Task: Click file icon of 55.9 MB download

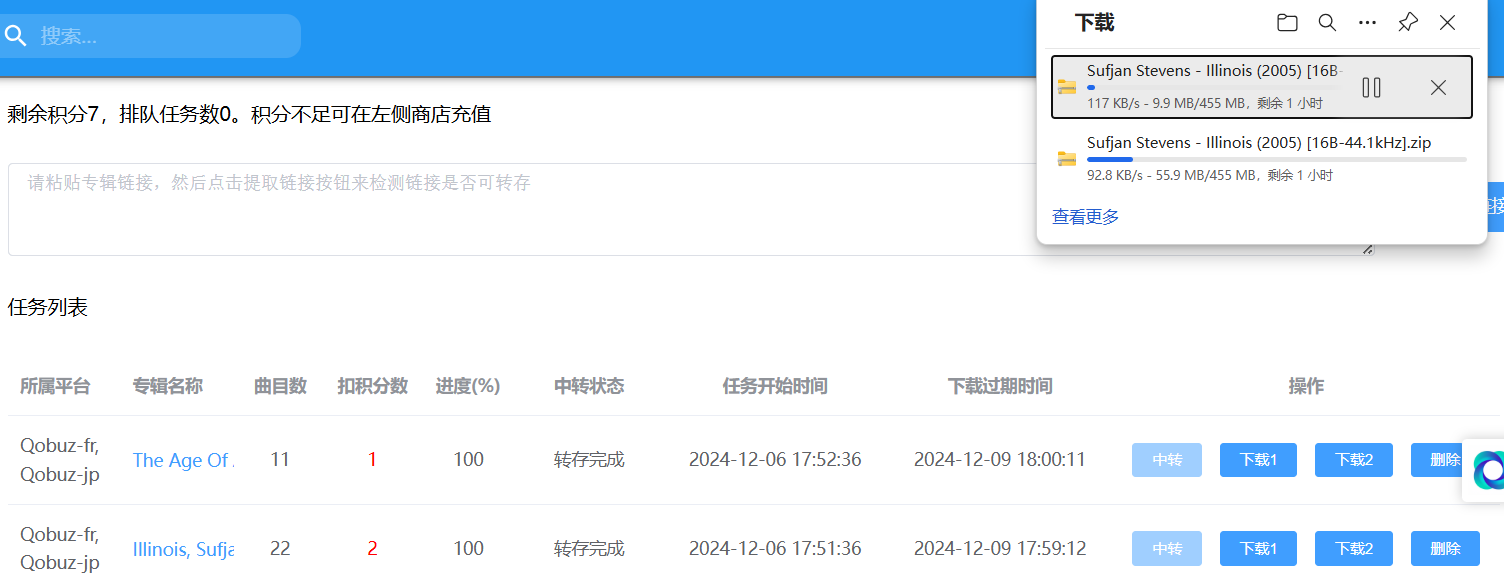Action: click(x=1067, y=158)
